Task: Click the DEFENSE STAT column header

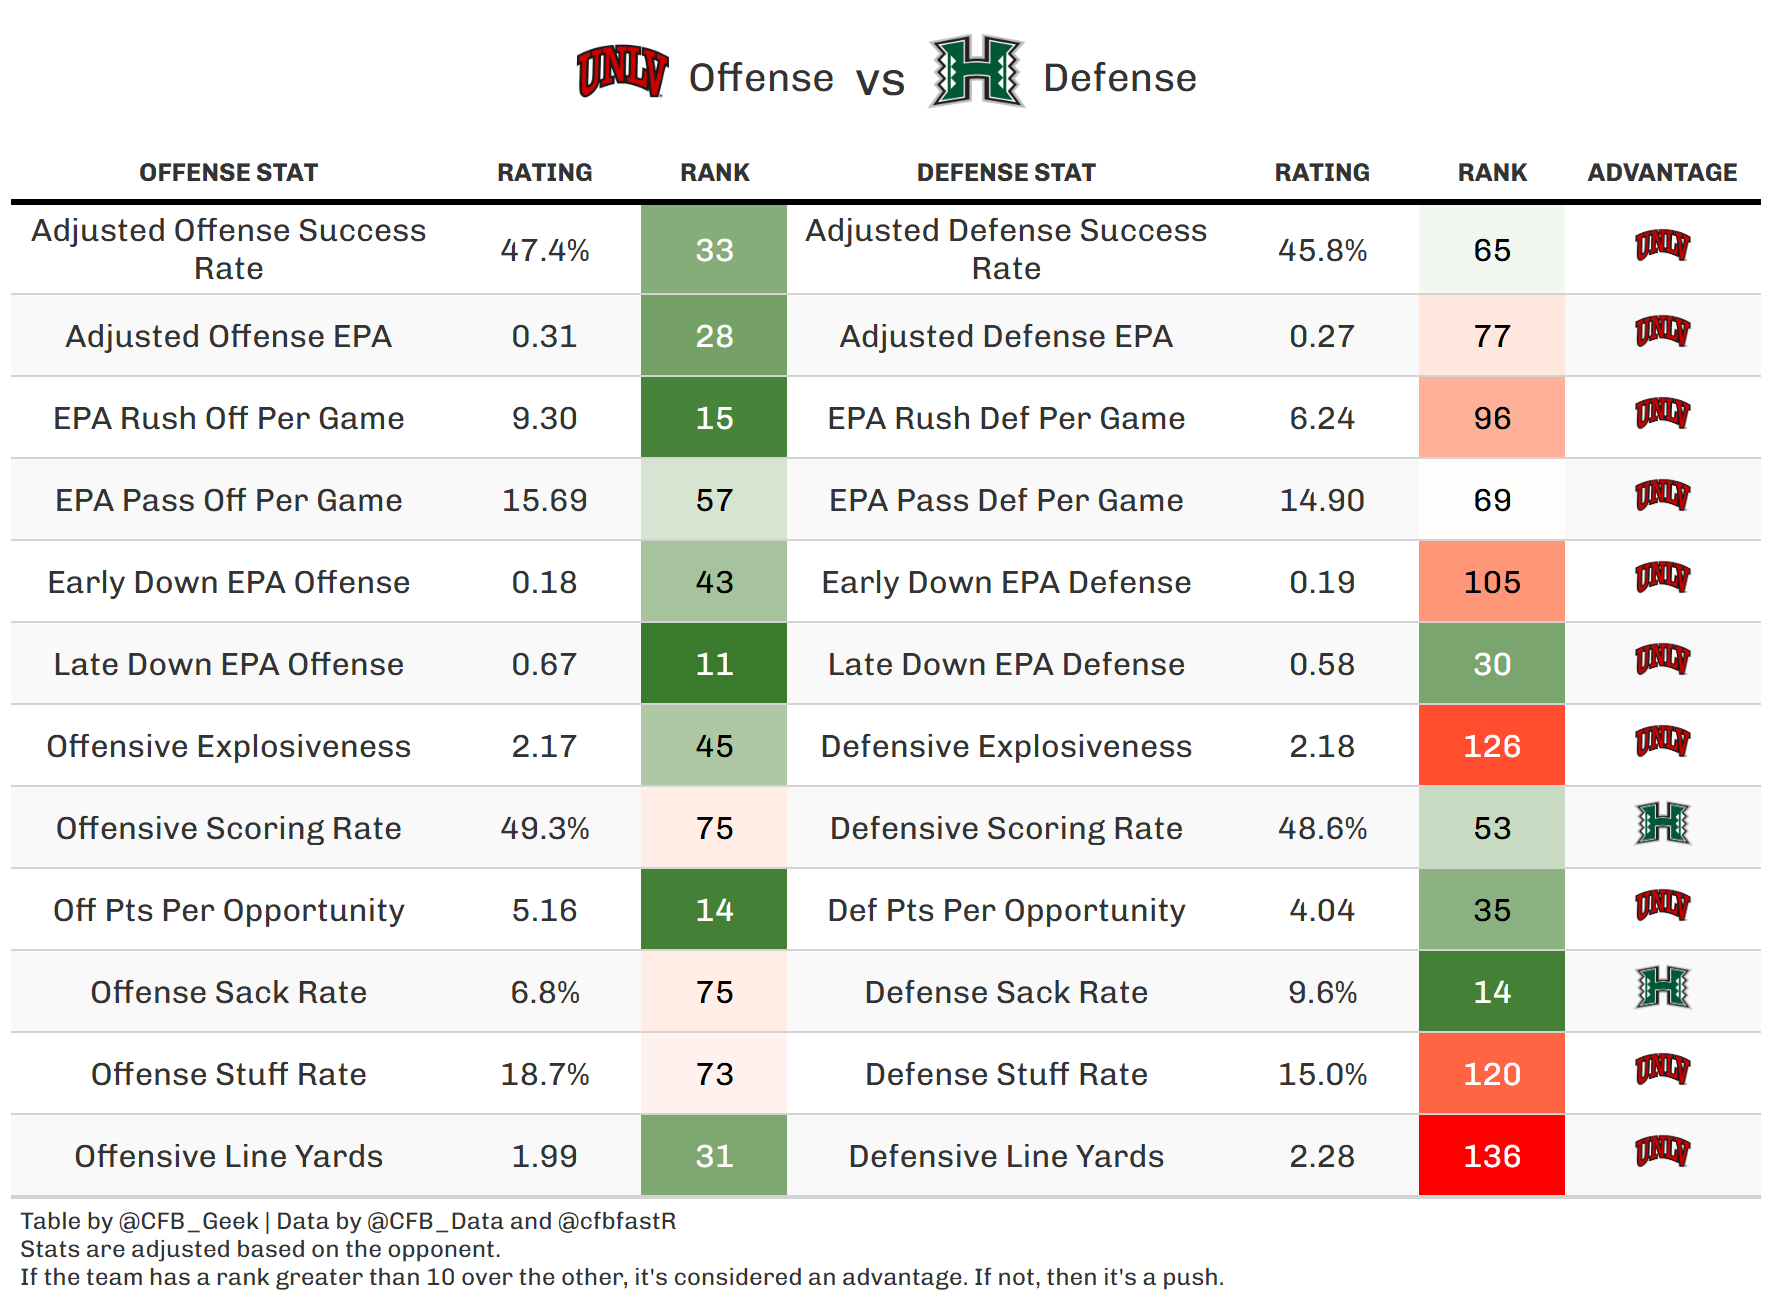Action: [x=1006, y=173]
